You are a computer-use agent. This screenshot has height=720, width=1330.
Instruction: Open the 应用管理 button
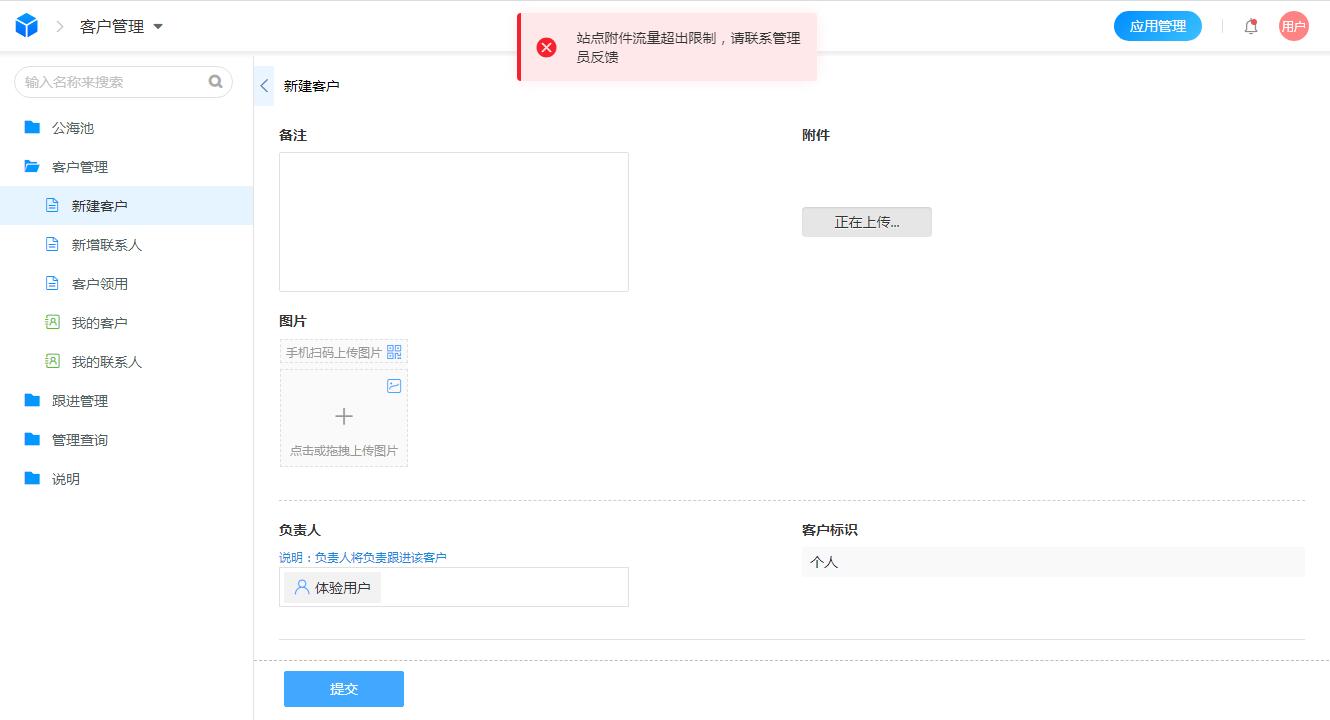1157,26
